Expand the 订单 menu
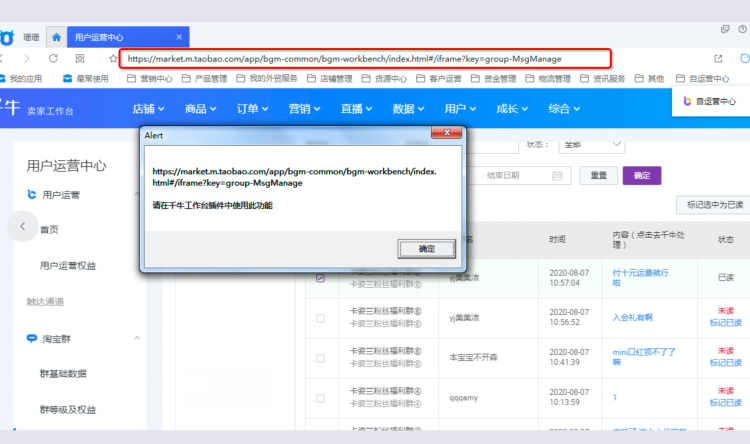The height and width of the screenshot is (444, 750). [x=252, y=109]
